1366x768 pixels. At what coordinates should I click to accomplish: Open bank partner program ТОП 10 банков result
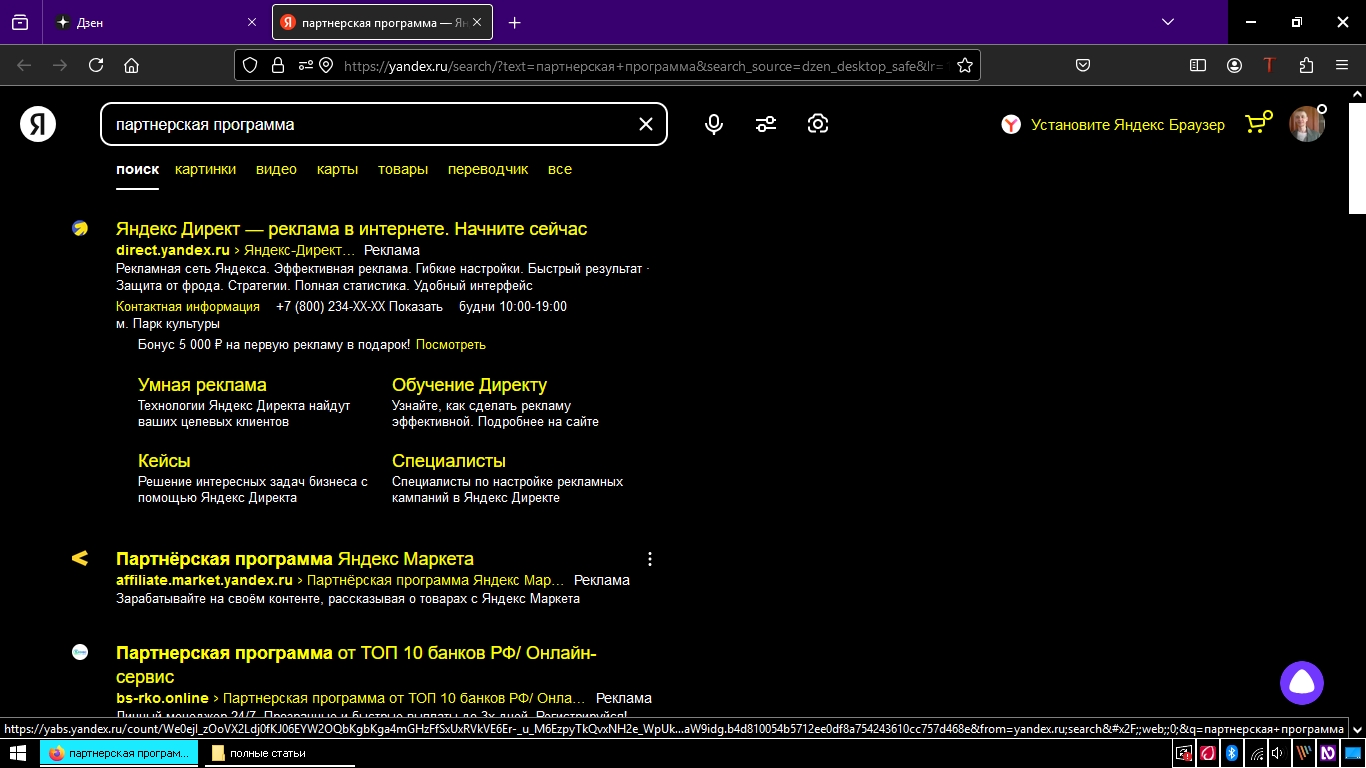pos(356,665)
